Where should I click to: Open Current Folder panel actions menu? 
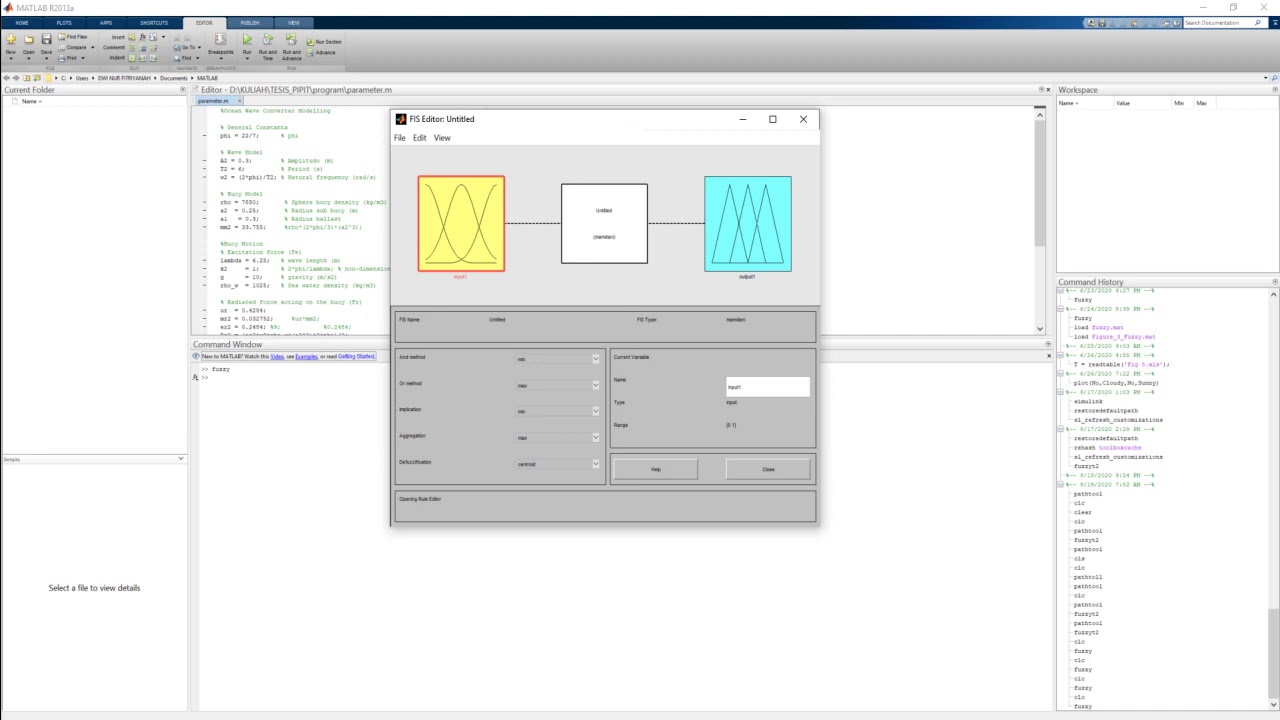tap(183, 90)
